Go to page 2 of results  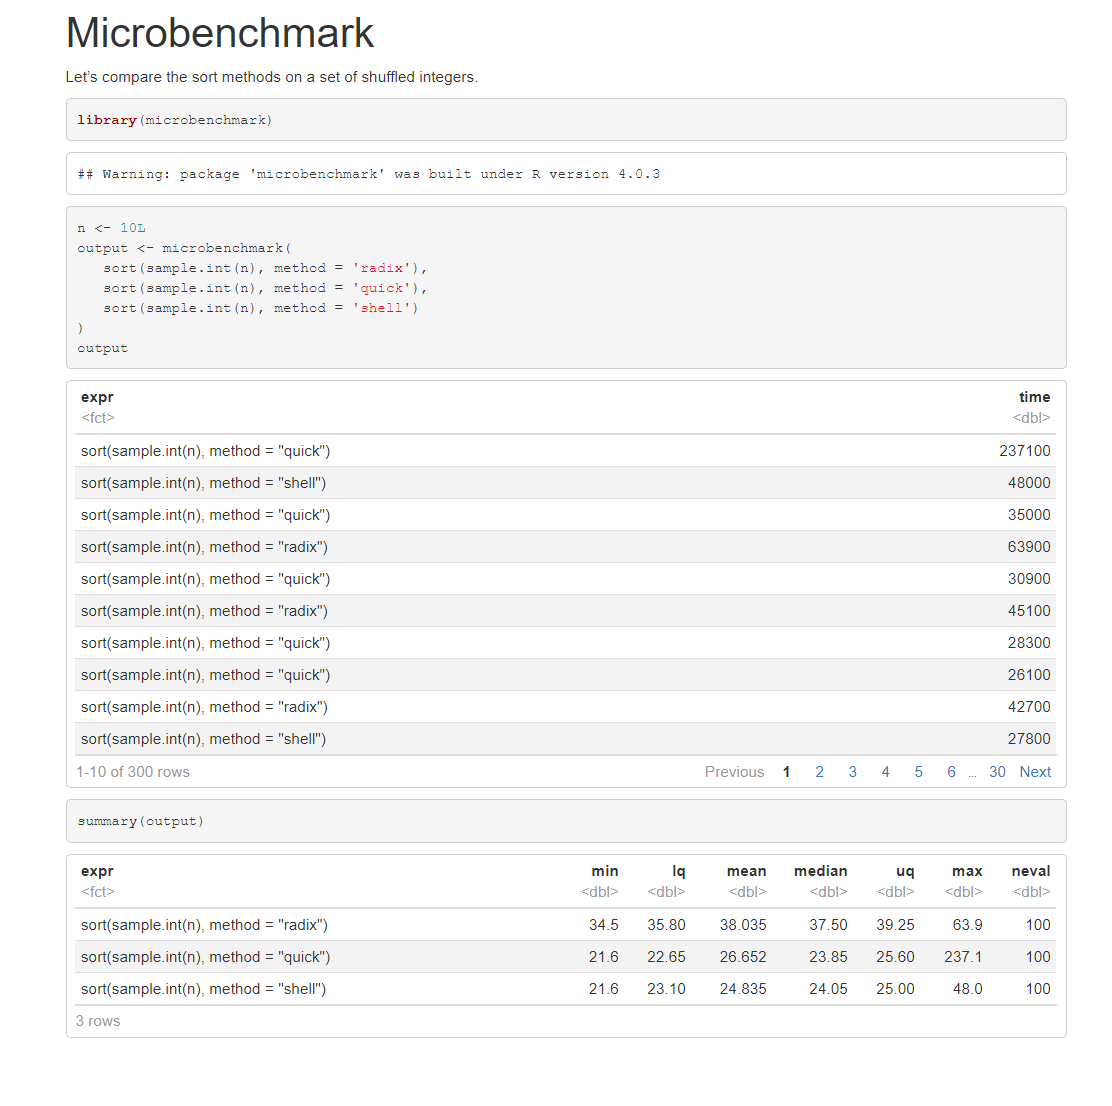(819, 772)
